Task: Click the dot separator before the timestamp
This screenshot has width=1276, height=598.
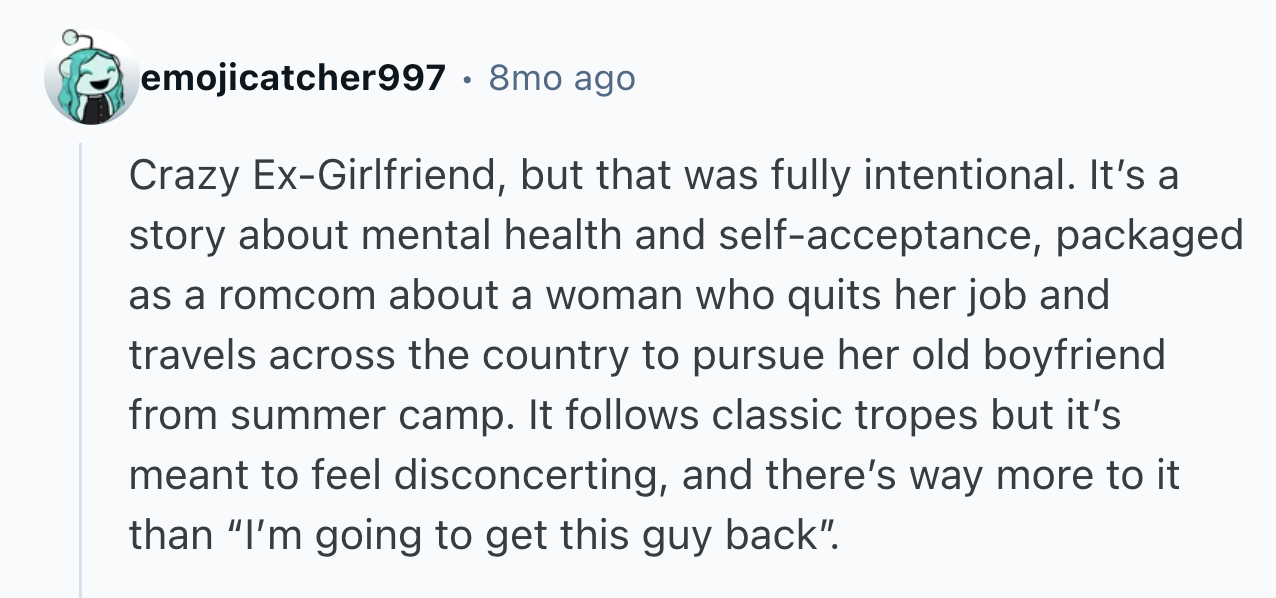Action: click(x=467, y=78)
